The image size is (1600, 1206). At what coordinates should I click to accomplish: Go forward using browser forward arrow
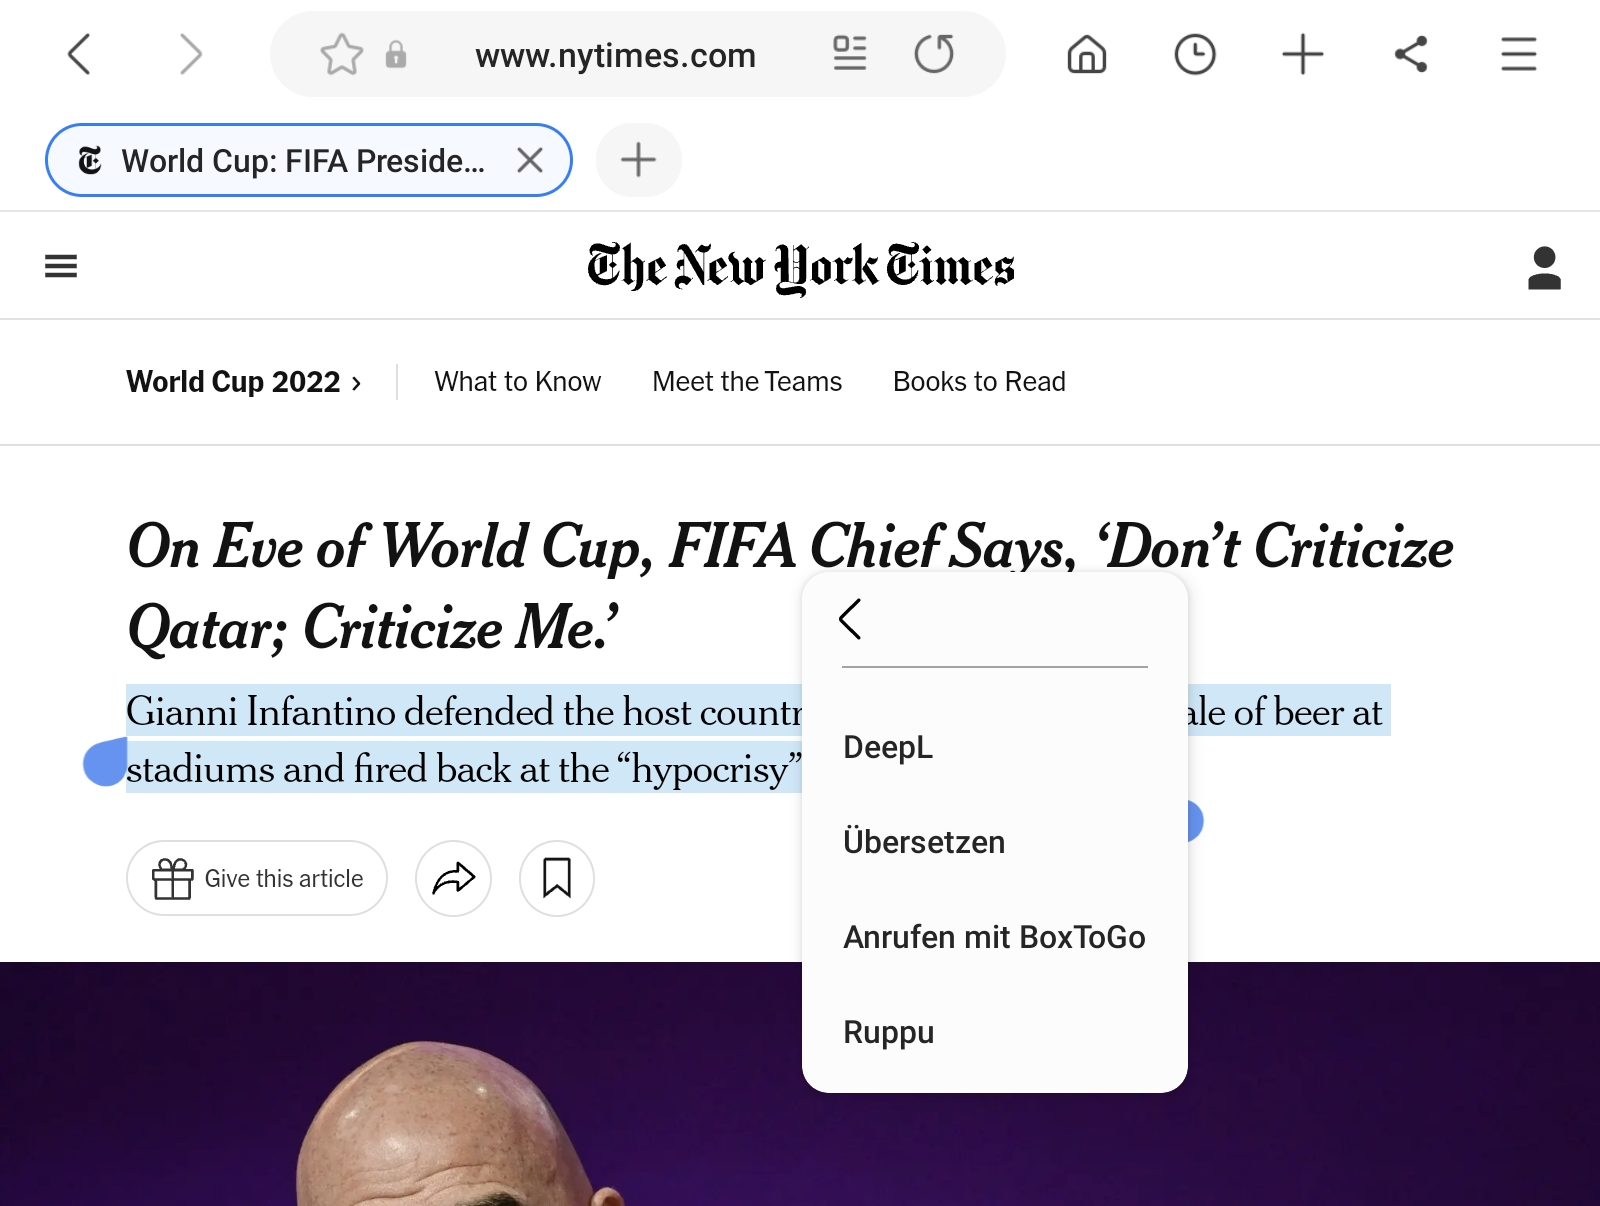(x=190, y=54)
